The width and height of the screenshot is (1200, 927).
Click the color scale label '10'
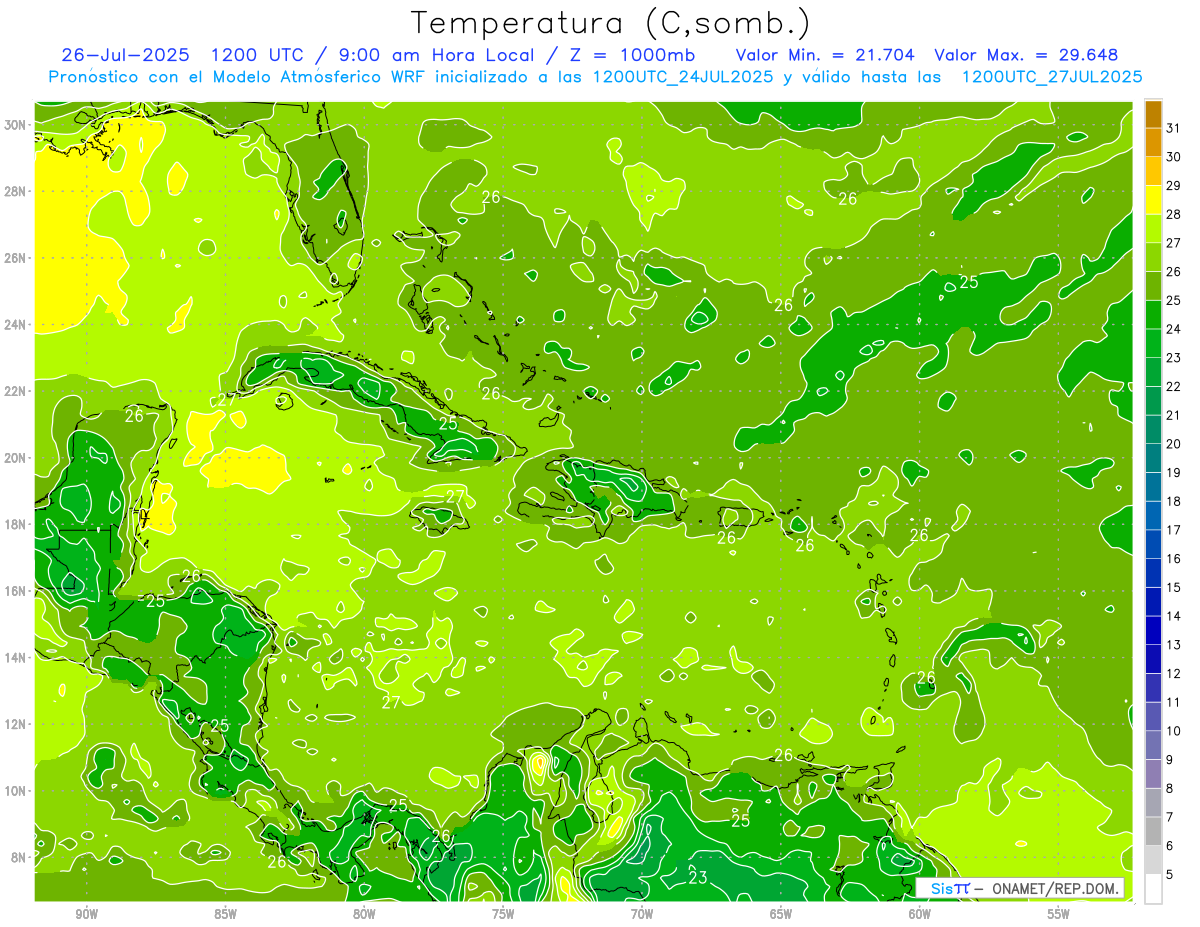[1173, 731]
